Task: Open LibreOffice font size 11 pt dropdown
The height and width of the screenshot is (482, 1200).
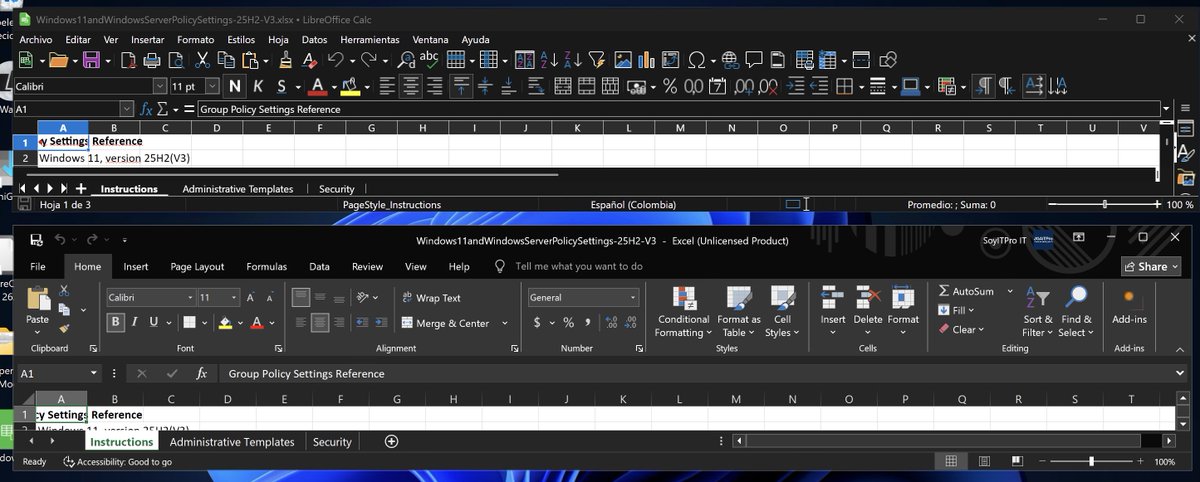Action: 214,87
